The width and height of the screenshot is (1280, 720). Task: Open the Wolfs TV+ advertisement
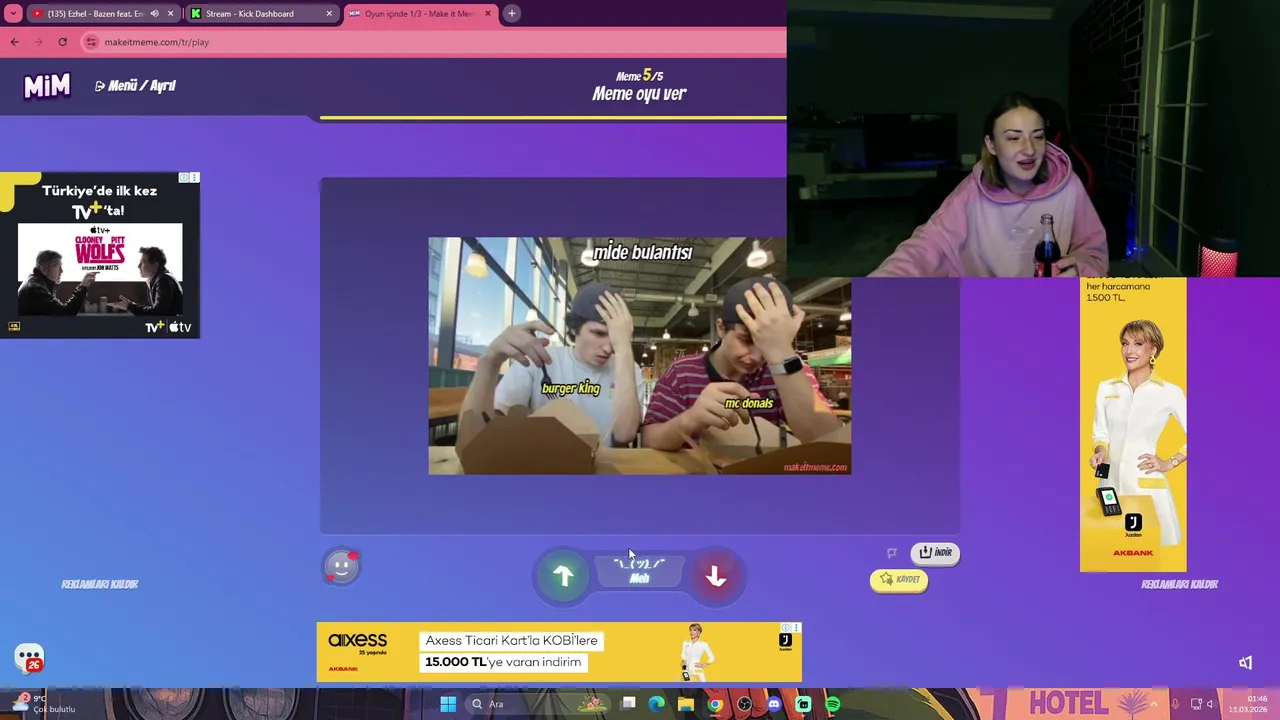pos(100,255)
